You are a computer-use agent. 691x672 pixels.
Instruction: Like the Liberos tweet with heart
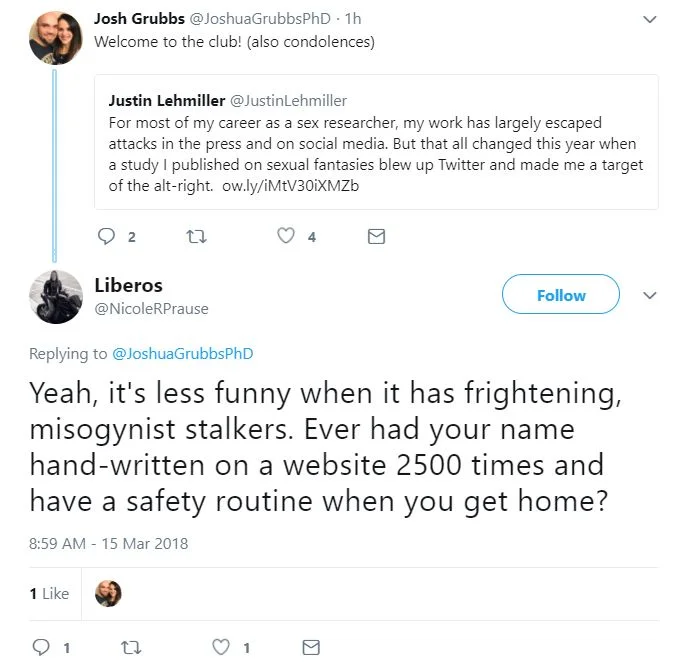click(x=222, y=647)
